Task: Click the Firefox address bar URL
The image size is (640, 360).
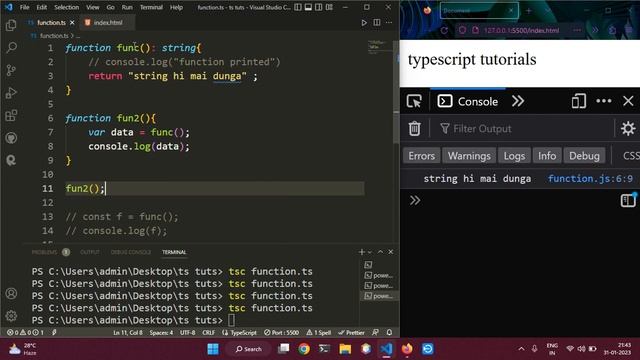Action: [521, 30]
